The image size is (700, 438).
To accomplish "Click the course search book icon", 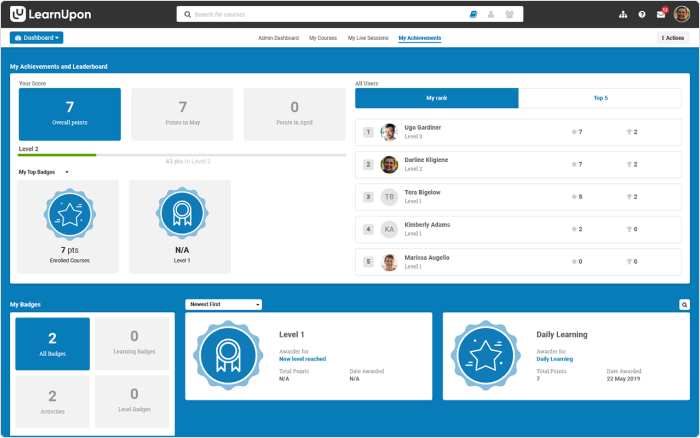I will tap(473, 15).
